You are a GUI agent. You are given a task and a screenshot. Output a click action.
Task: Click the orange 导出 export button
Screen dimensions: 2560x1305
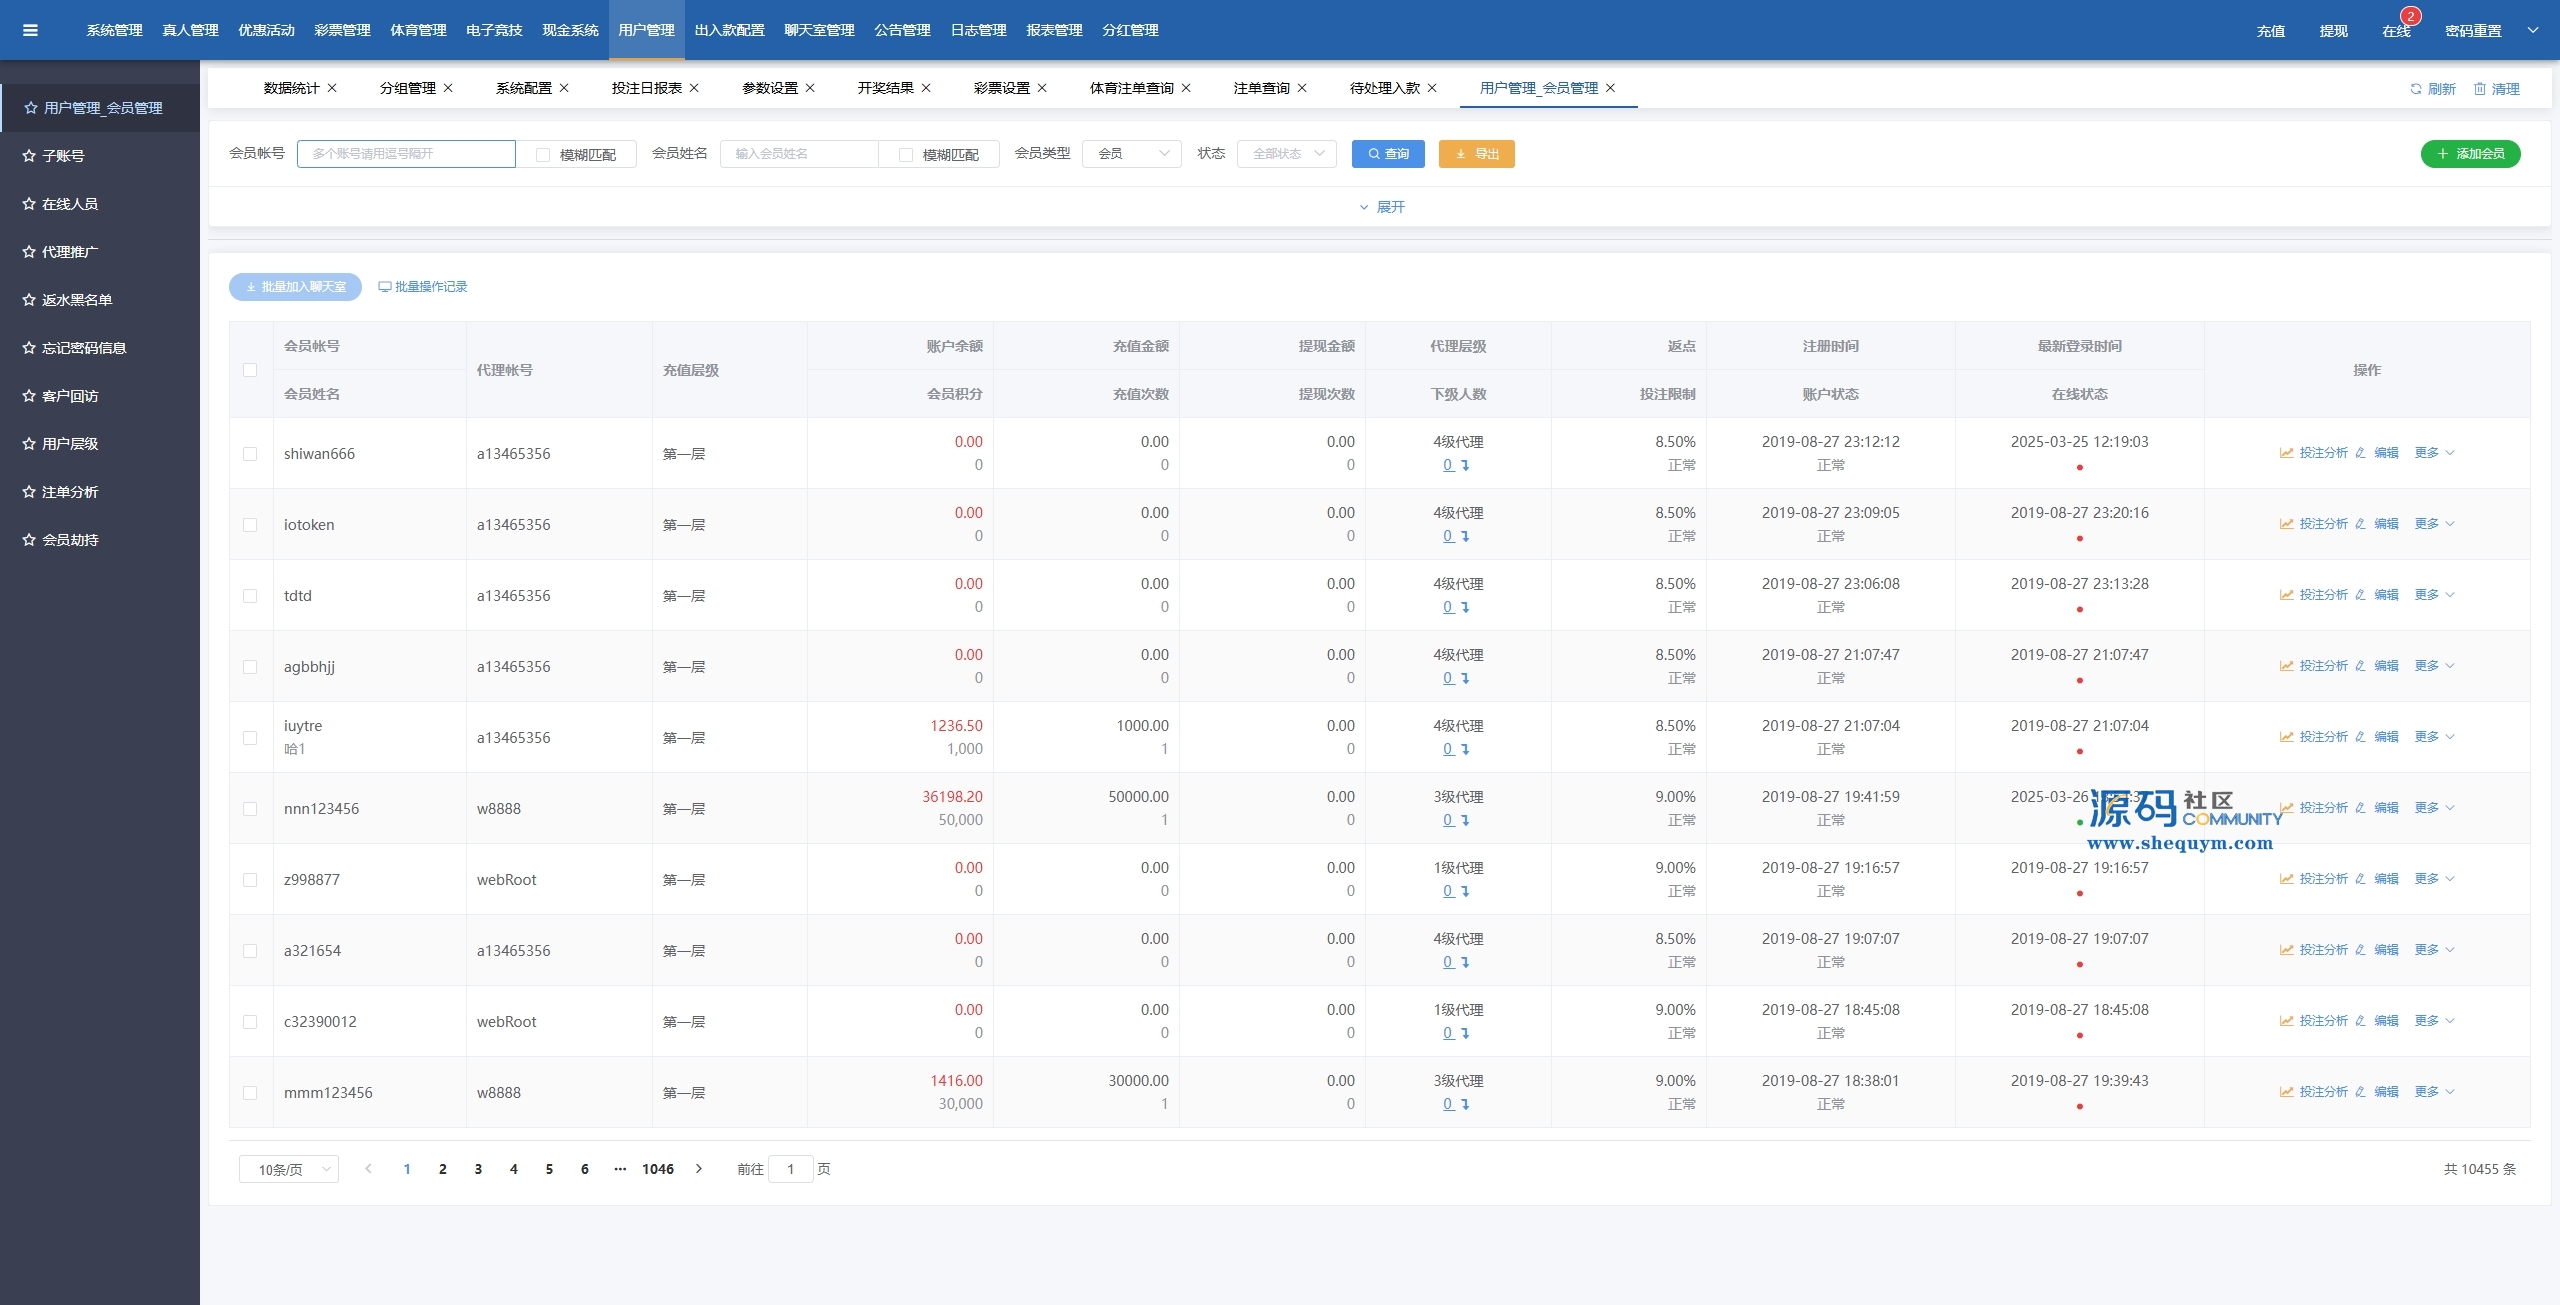pos(1476,154)
